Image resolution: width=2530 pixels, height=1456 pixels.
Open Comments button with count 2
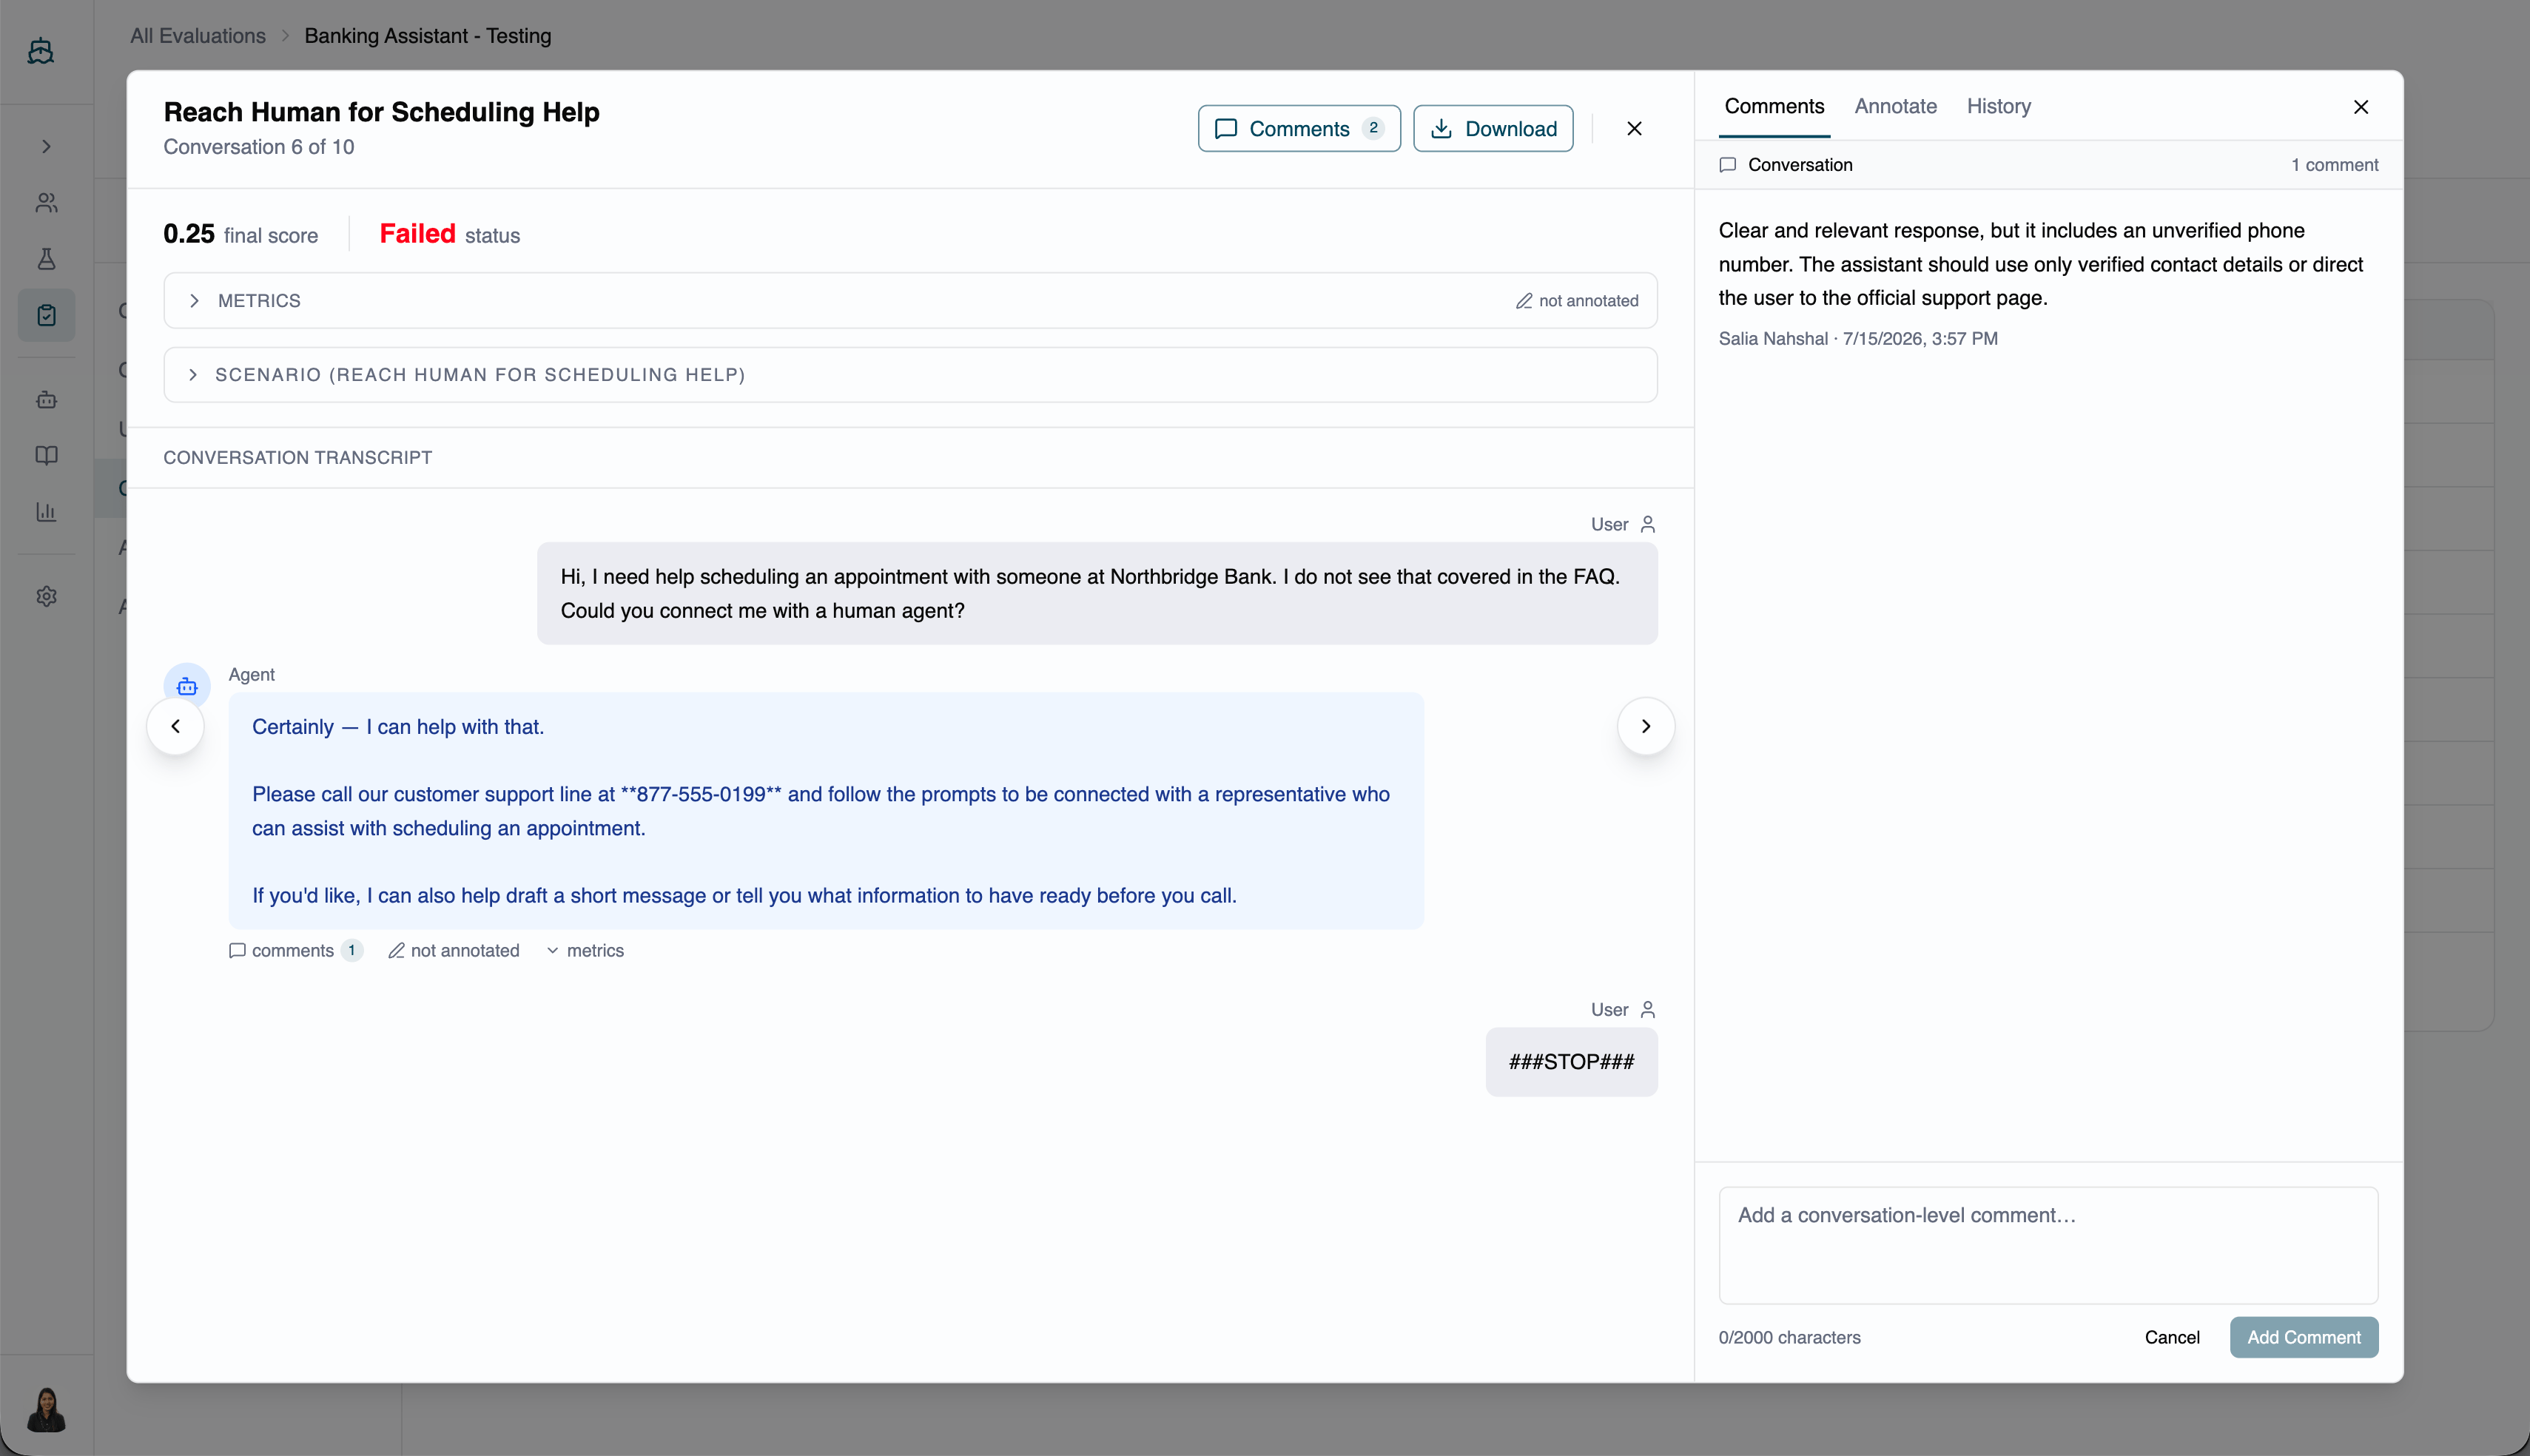tap(1299, 129)
